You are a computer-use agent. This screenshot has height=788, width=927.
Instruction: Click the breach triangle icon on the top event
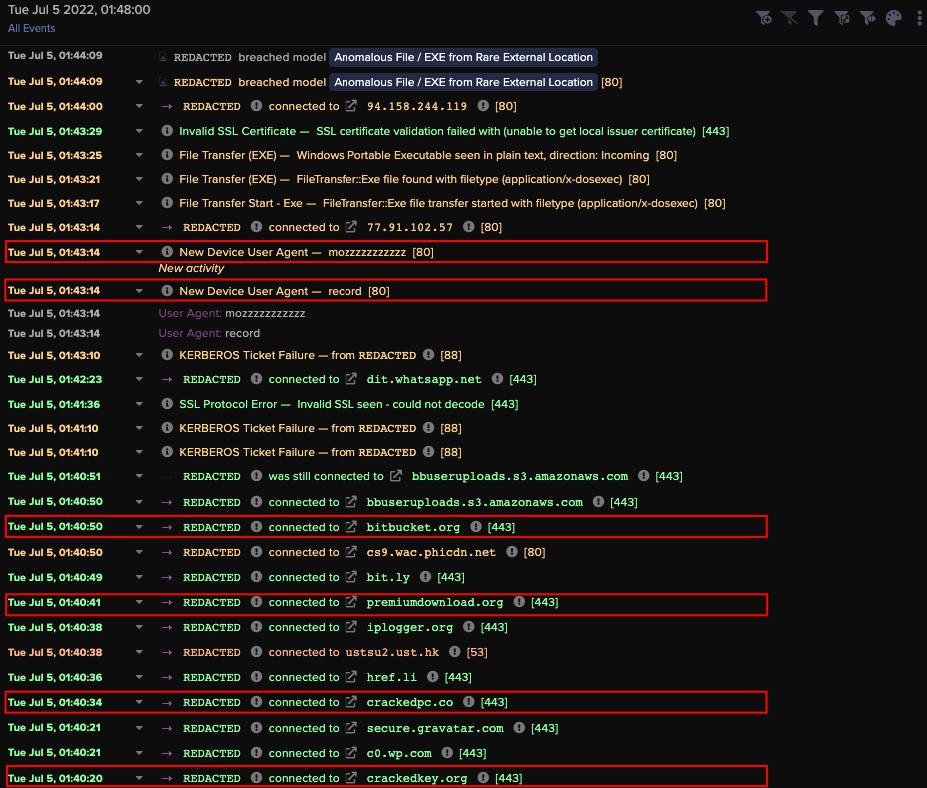point(165,57)
